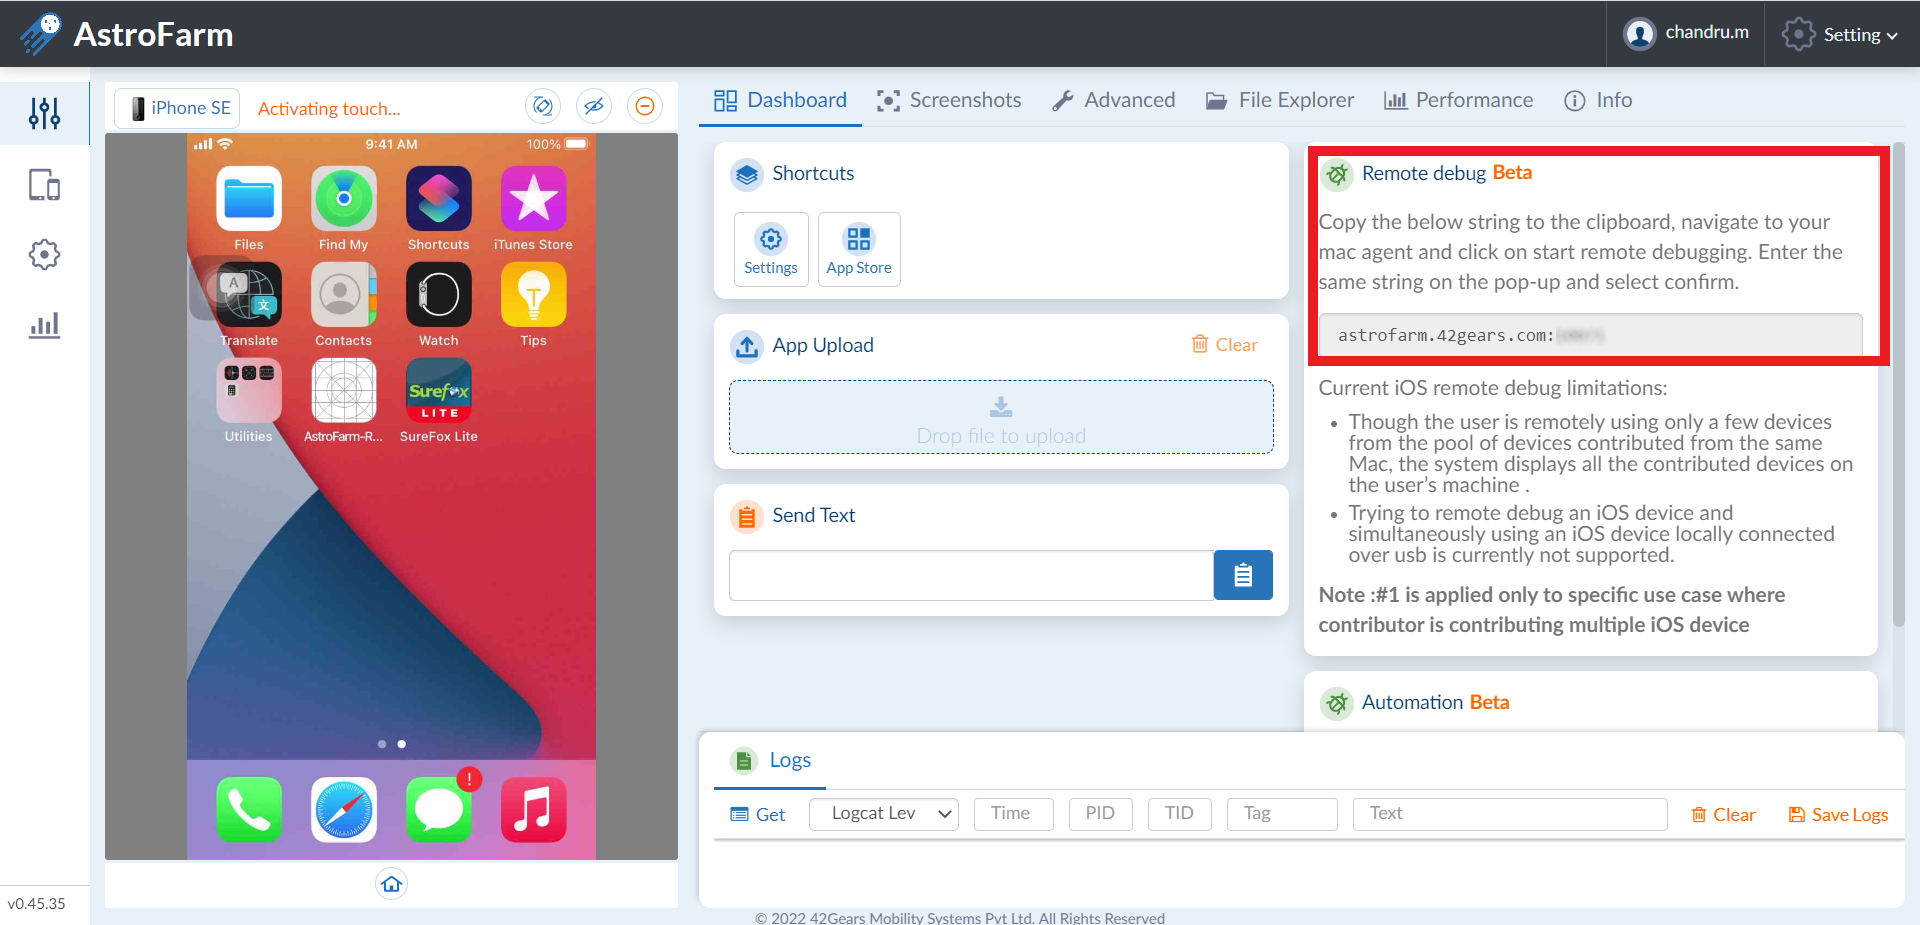Click the Time filter field
Screen dimensions: 1920x925
(1014, 814)
